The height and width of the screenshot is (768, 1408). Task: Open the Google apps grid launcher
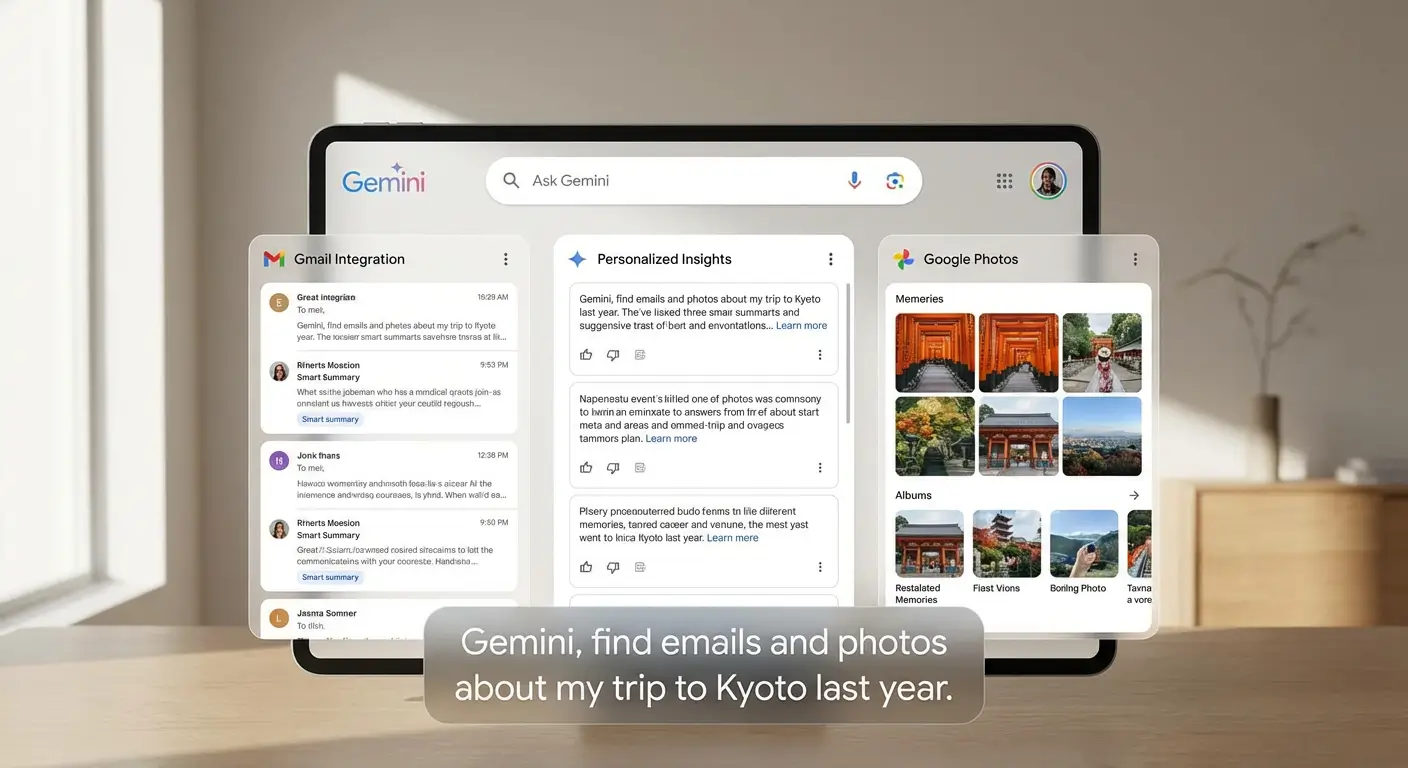(x=1004, y=180)
